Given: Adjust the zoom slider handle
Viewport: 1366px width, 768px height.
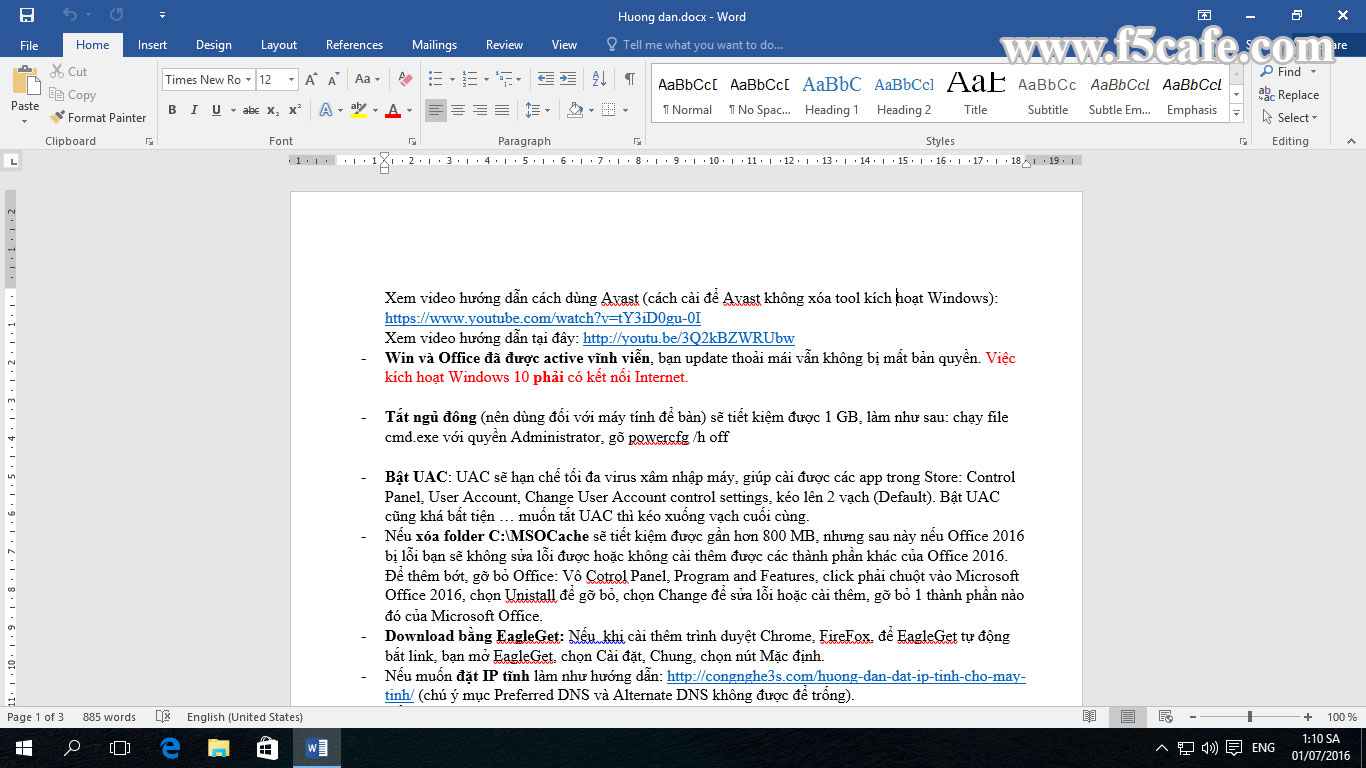Looking at the screenshot, I should (x=1249, y=717).
